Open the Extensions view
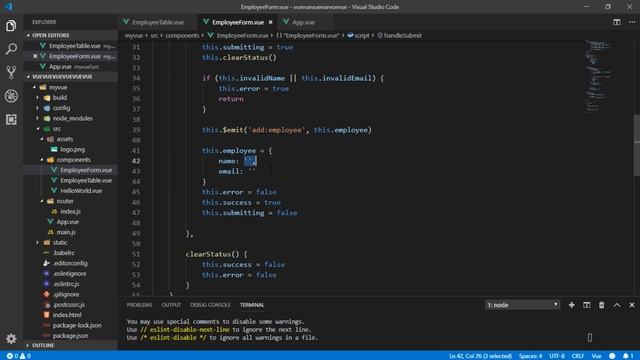Viewport: 640px width, 360px height. pyautogui.click(x=11, y=120)
